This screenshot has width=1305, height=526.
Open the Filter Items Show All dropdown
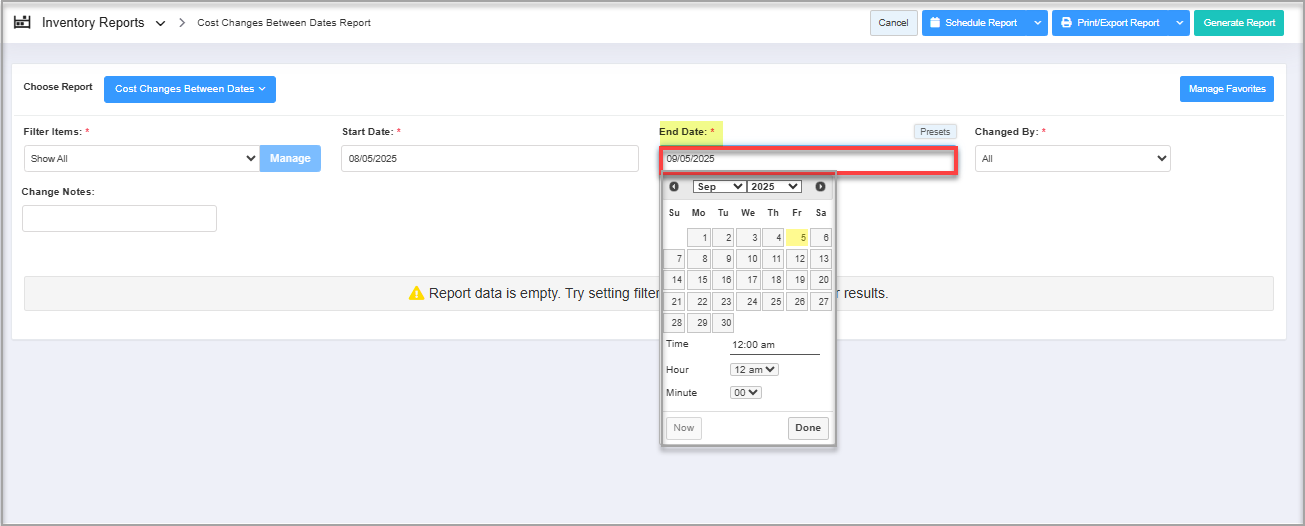pyautogui.click(x=141, y=158)
